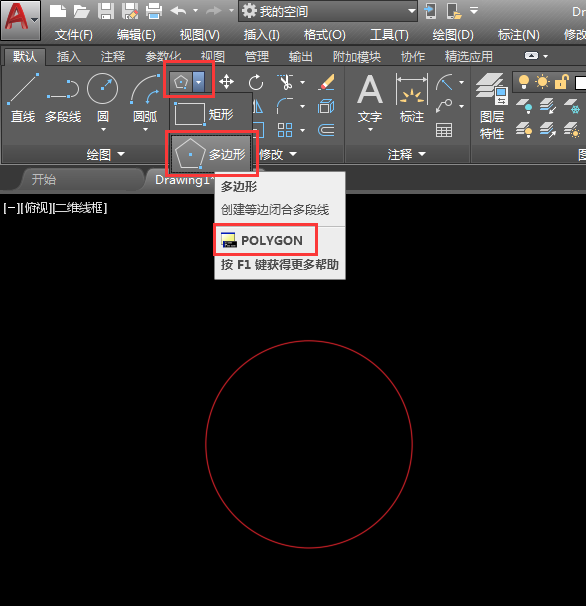Select the Offset tool icon
This screenshot has height=606, width=586.
(x=326, y=130)
